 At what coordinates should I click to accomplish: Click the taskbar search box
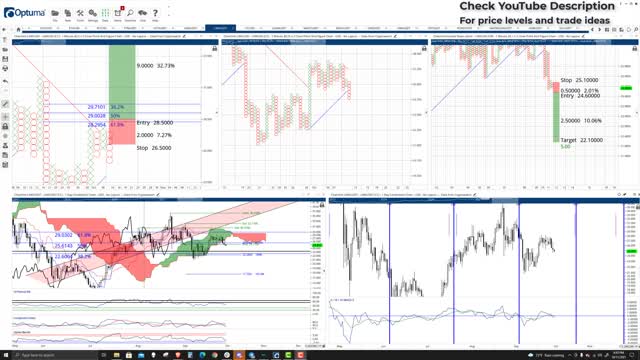[x=54, y=355]
